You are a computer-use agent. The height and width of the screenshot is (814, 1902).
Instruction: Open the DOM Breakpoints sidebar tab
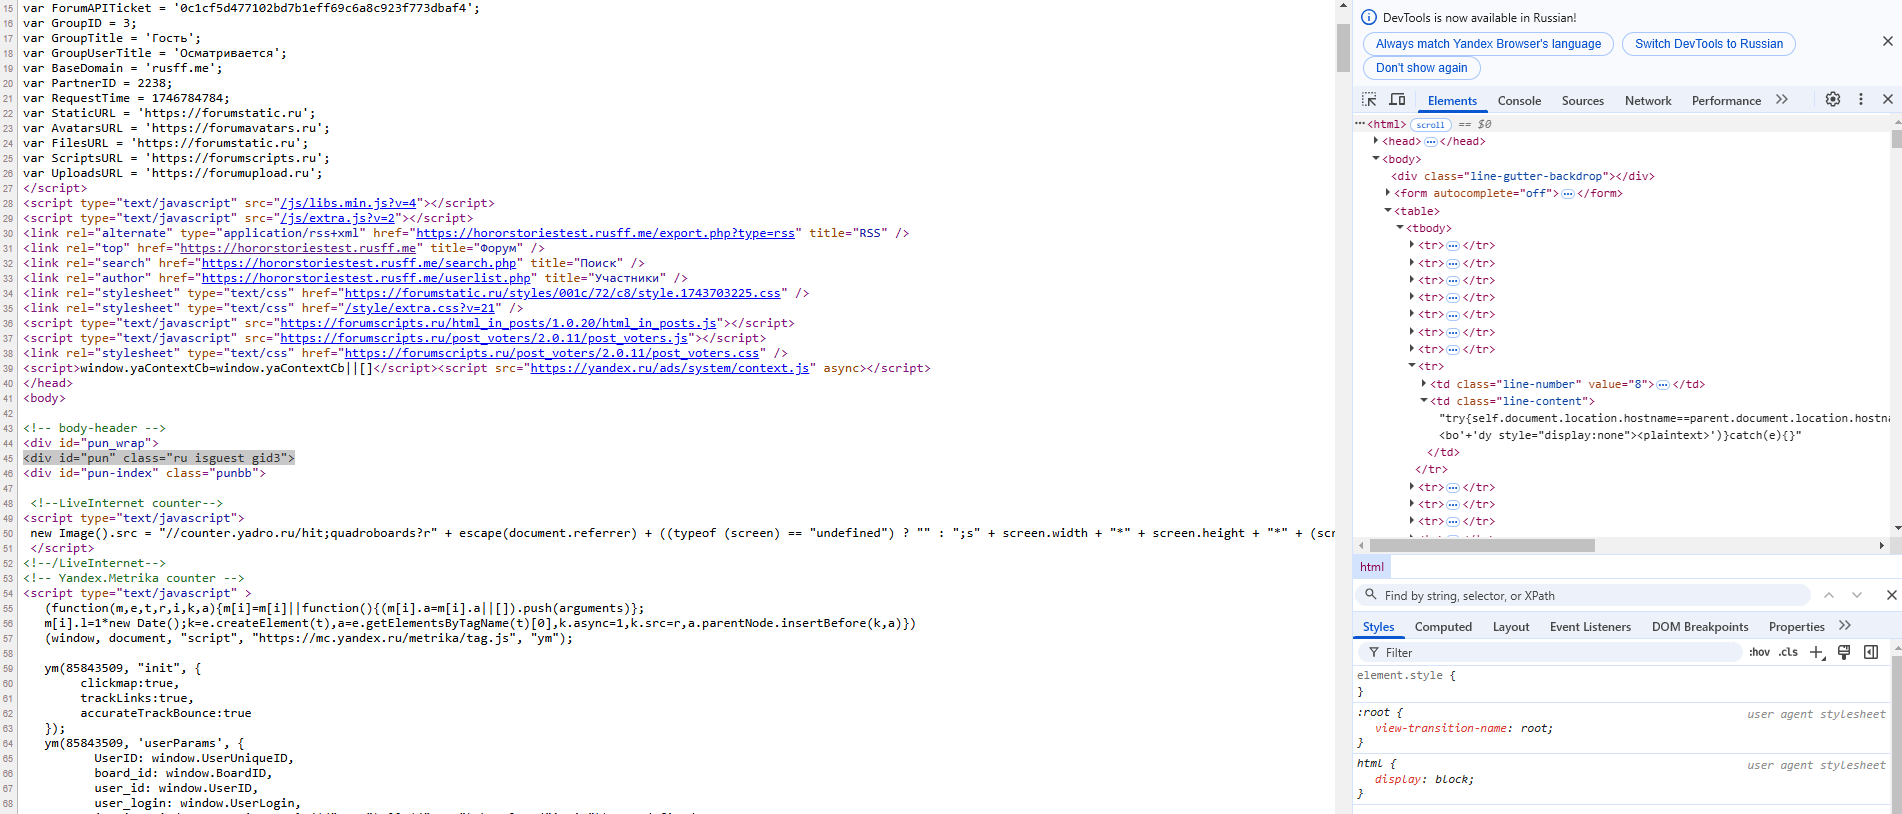pos(1700,627)
